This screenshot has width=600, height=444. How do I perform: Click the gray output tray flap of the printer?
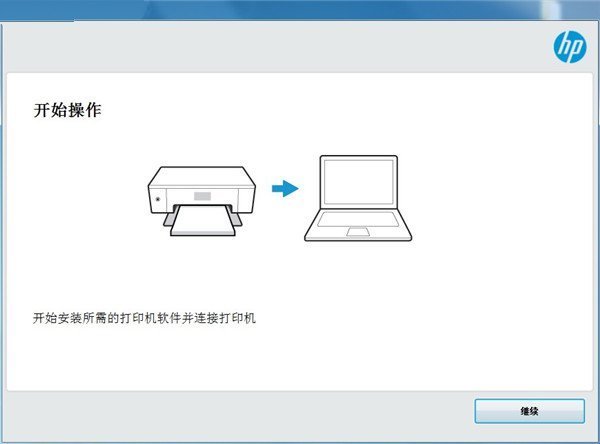167,219
